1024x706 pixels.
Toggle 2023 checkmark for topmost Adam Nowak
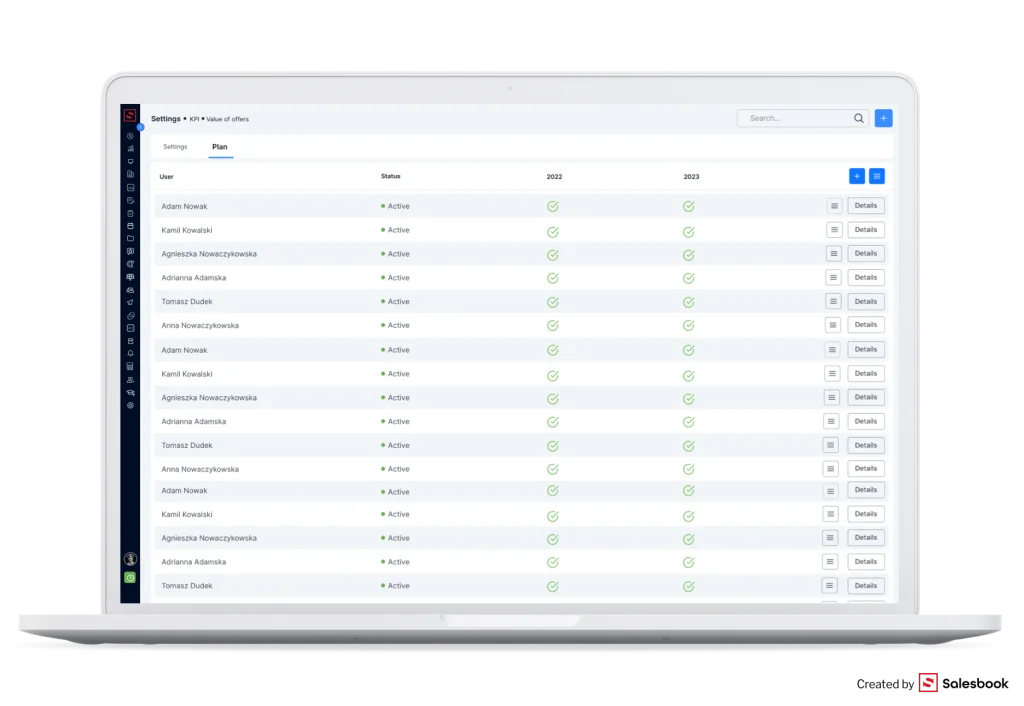click(688, 206)
